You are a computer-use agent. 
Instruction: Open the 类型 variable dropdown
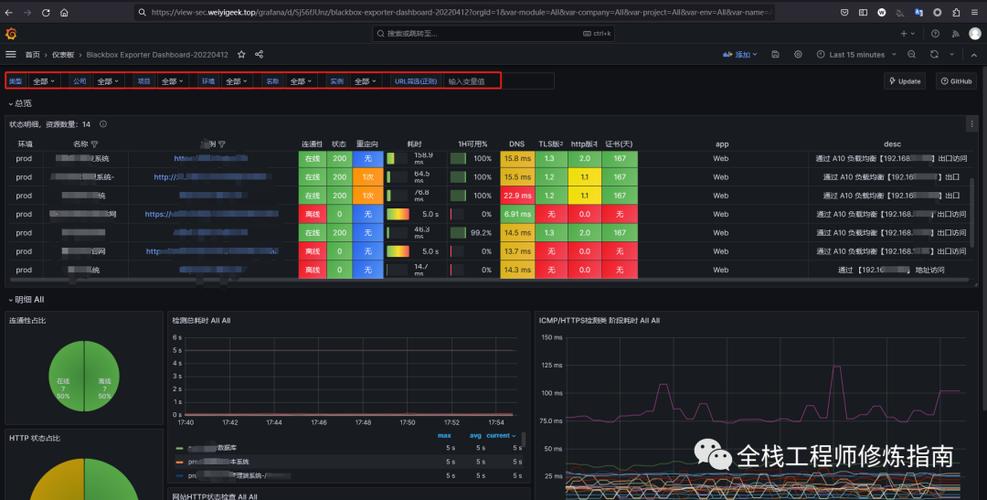44,81
